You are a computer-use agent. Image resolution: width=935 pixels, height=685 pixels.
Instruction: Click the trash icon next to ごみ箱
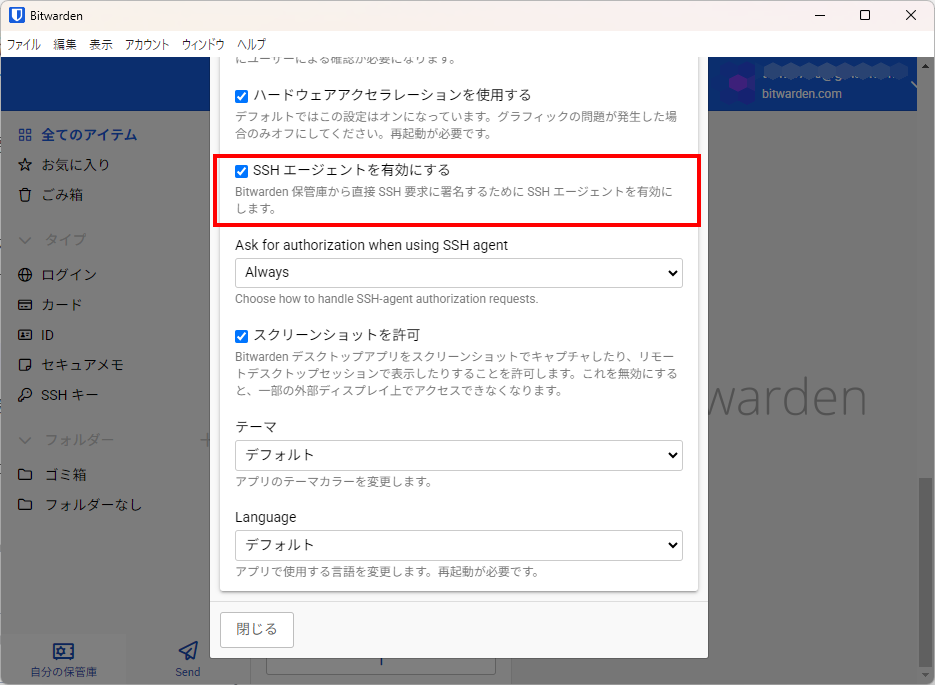[x=25, y=195]
